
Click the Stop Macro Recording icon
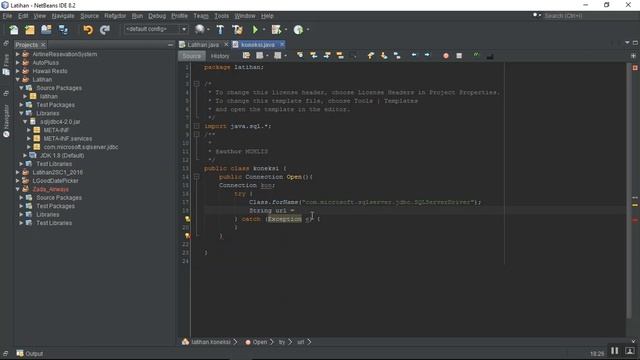pos(459,56)
